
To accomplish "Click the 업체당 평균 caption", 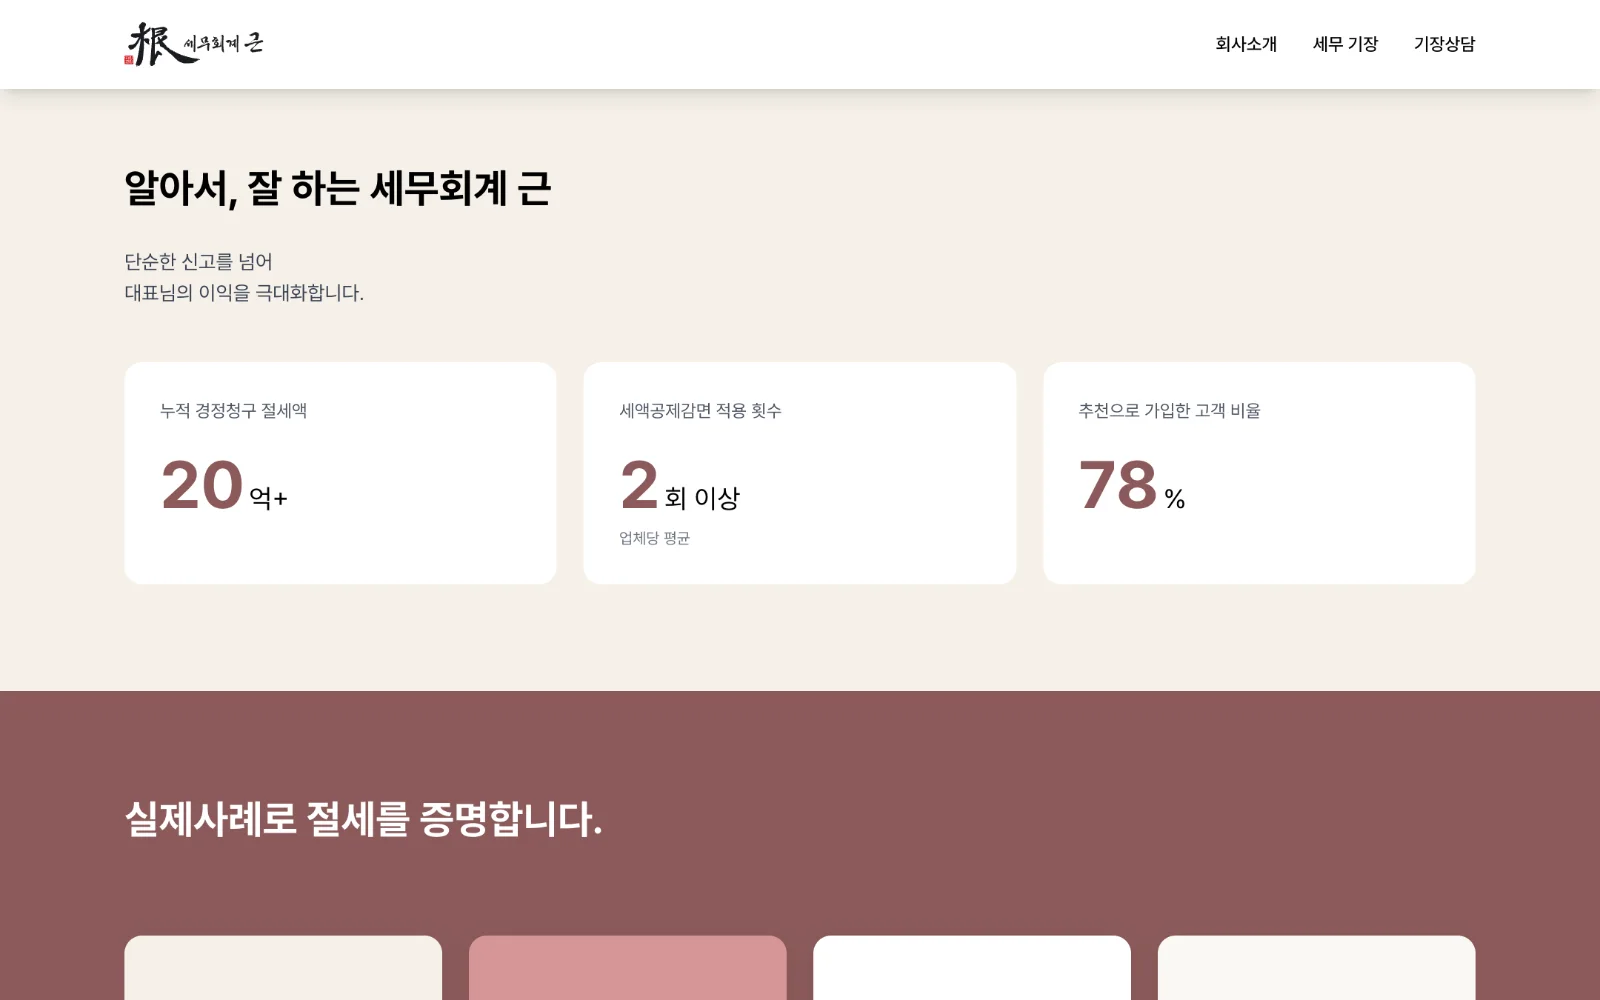I will (654, 538).
